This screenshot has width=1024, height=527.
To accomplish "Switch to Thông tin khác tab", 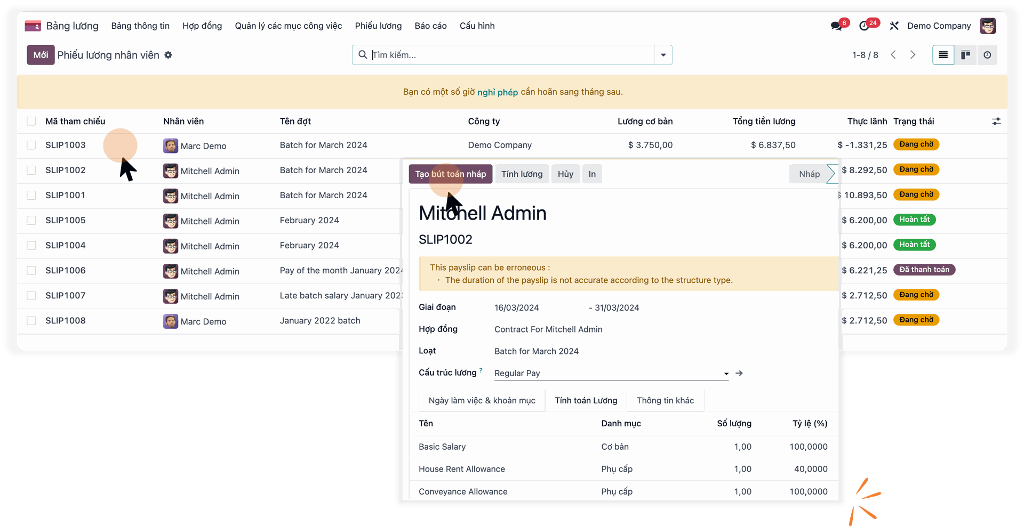I will [665, 400].
